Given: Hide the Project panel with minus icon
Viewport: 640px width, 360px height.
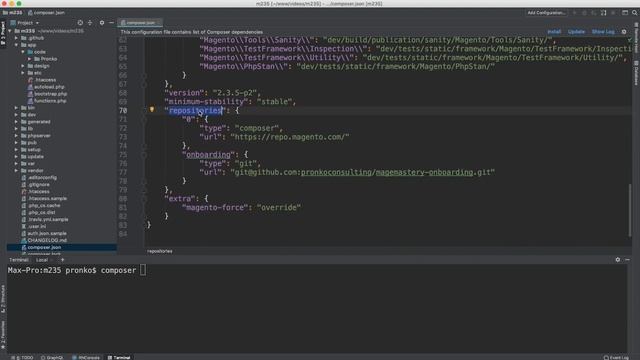Looking at the screenshot, I should (x=111, y=23).
